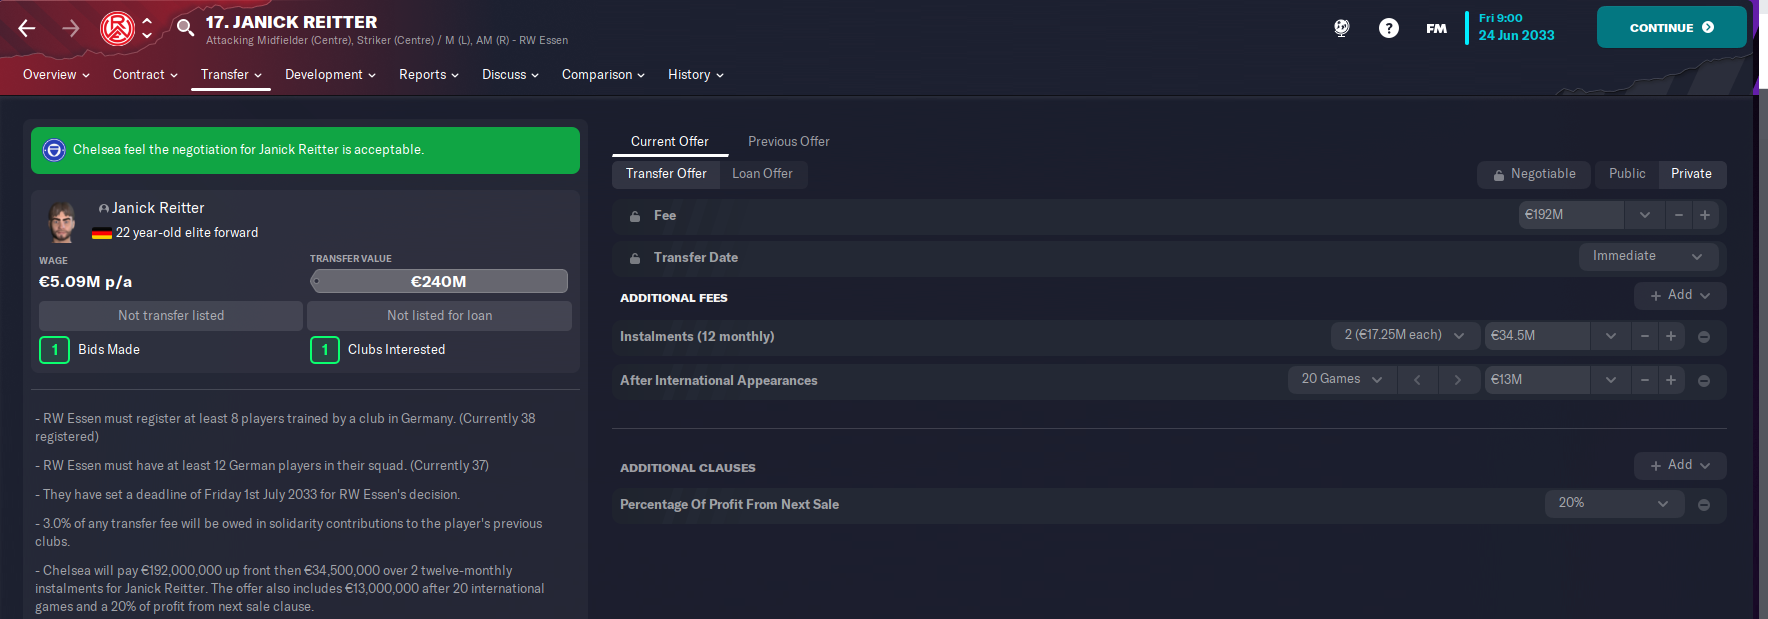
Task: Open the 20% profit percentage dropdown
Action: tap(1614, 504)
